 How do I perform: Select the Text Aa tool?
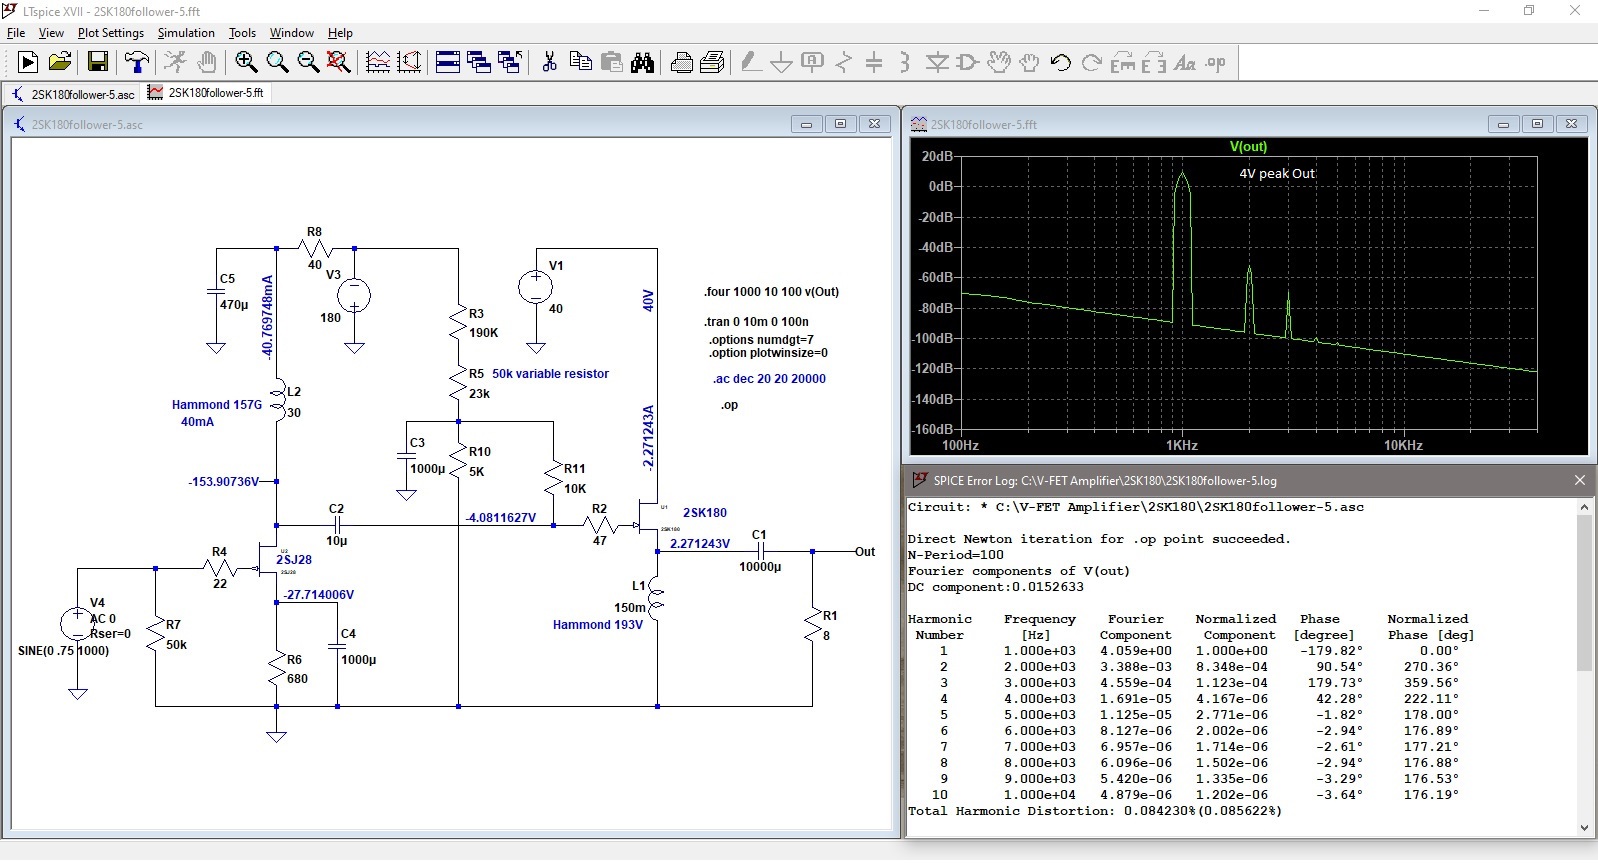click(x=1184, y=62)
